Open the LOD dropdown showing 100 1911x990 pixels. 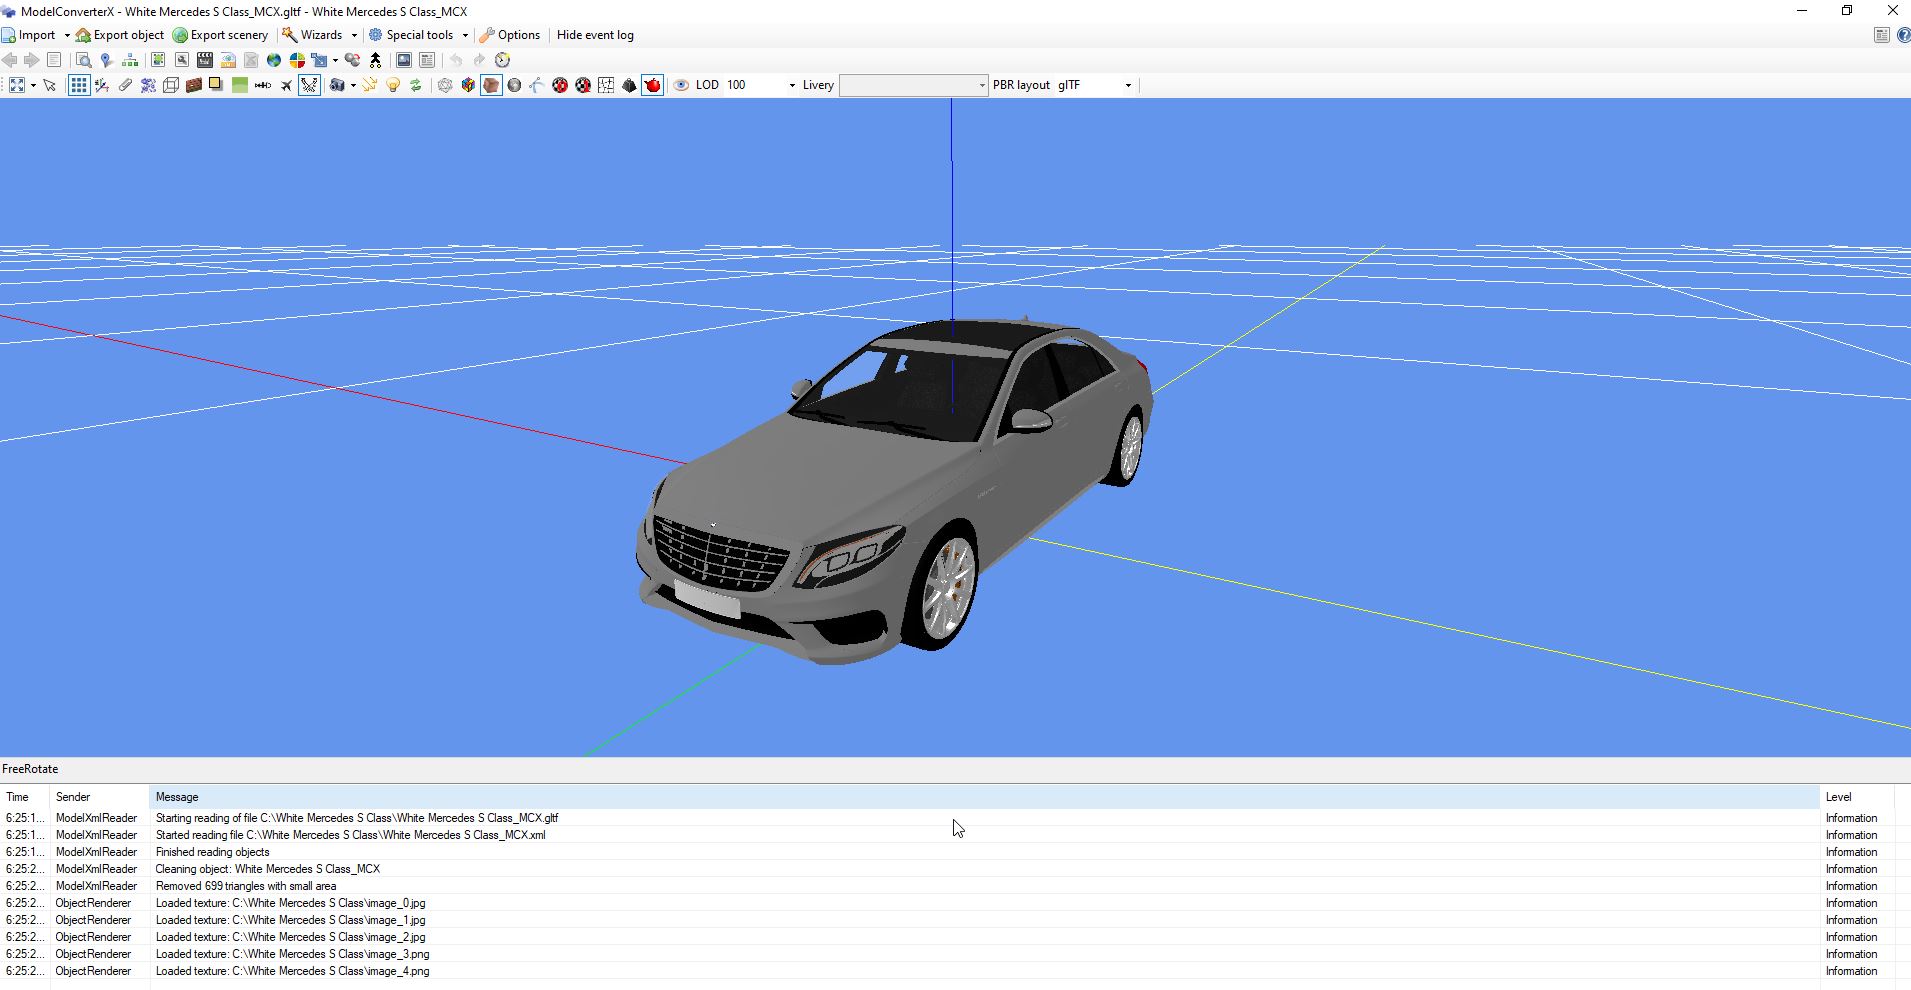[791, 85]
